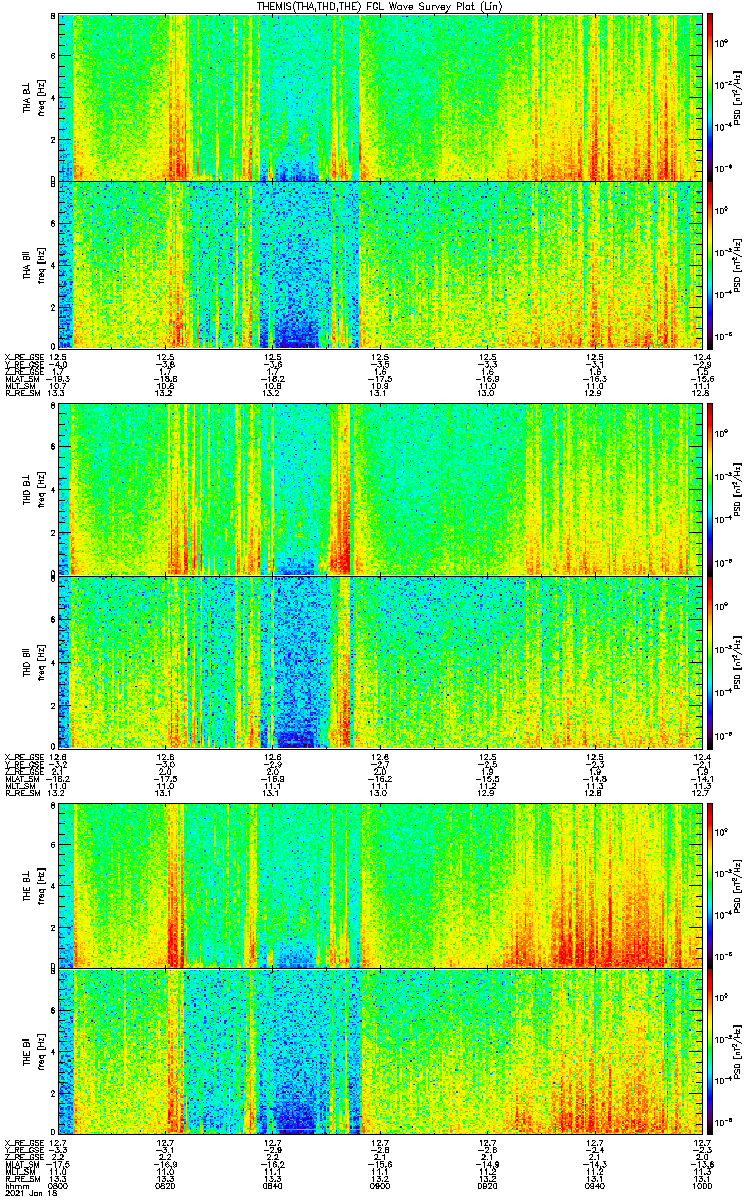Click the '0840' time tick label
Viewport: 750px width, 1200px height.
click(273, 1187)
